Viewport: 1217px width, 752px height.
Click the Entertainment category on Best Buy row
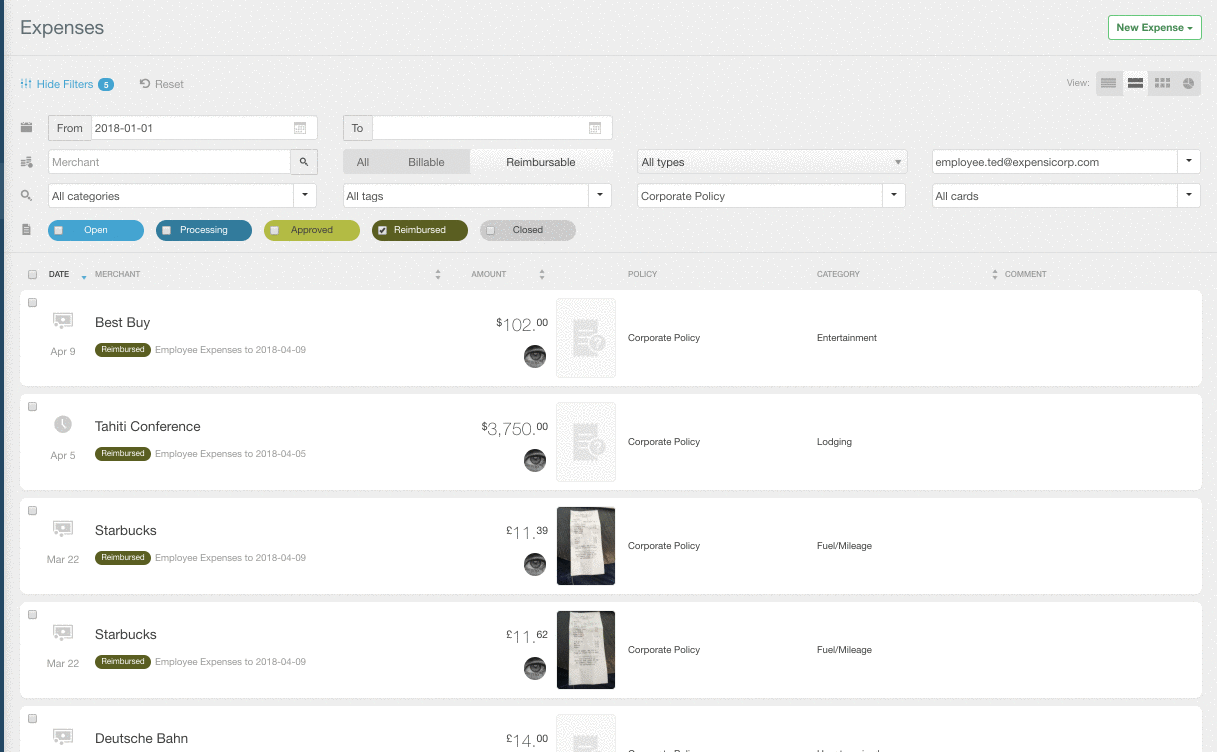(847, 338)
